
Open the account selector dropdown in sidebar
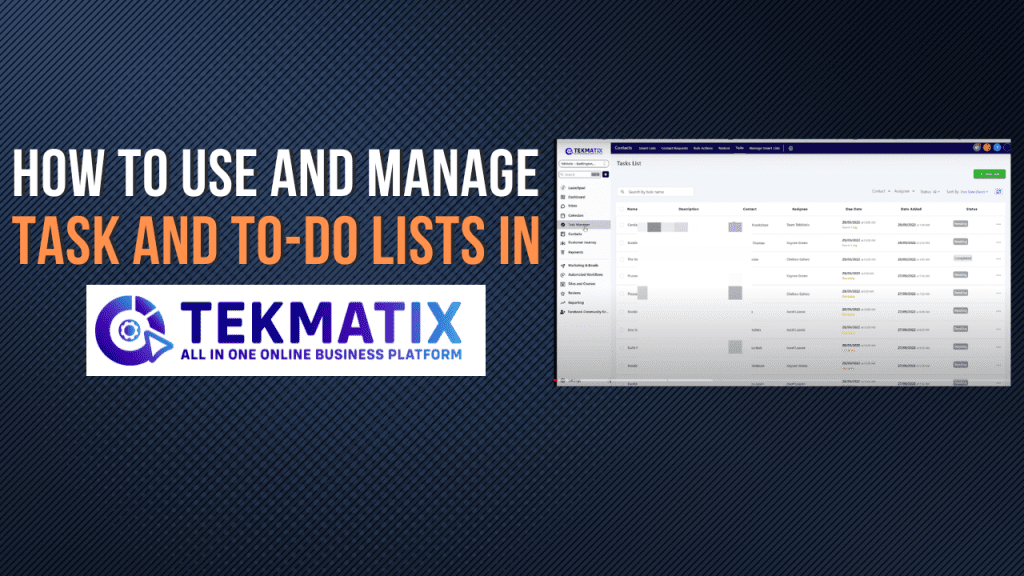click(584, 162)
